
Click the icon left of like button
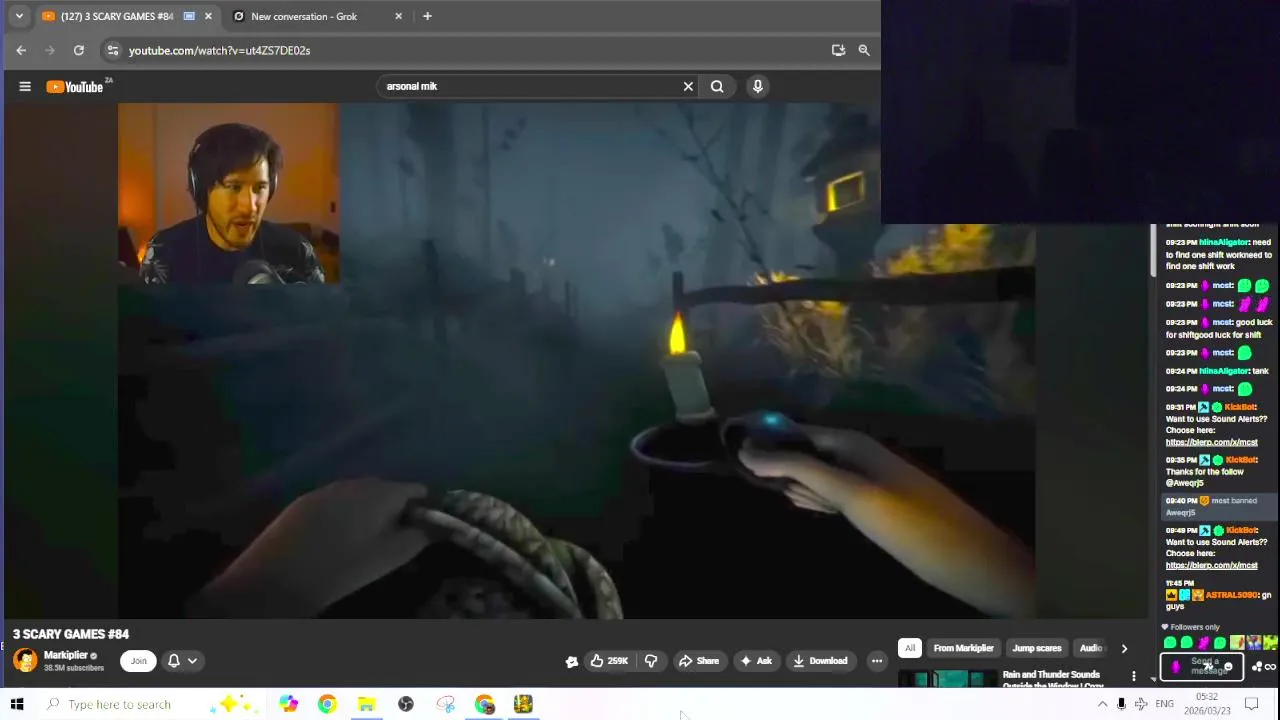click(x=572, y=661)
